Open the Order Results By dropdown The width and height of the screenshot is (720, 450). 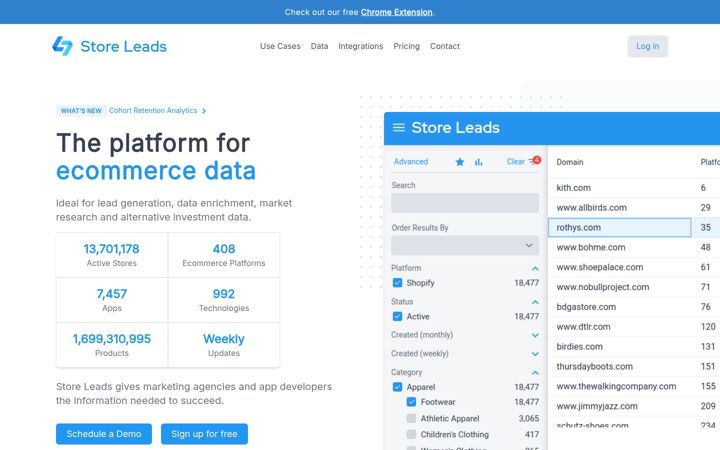pos(465,246)
